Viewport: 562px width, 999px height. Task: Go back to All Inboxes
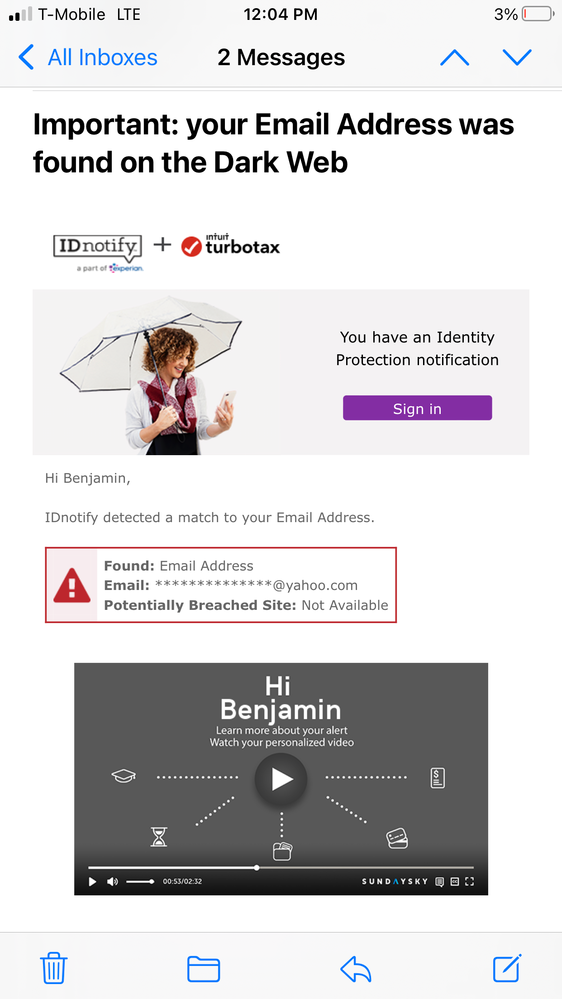click(88, 57)
